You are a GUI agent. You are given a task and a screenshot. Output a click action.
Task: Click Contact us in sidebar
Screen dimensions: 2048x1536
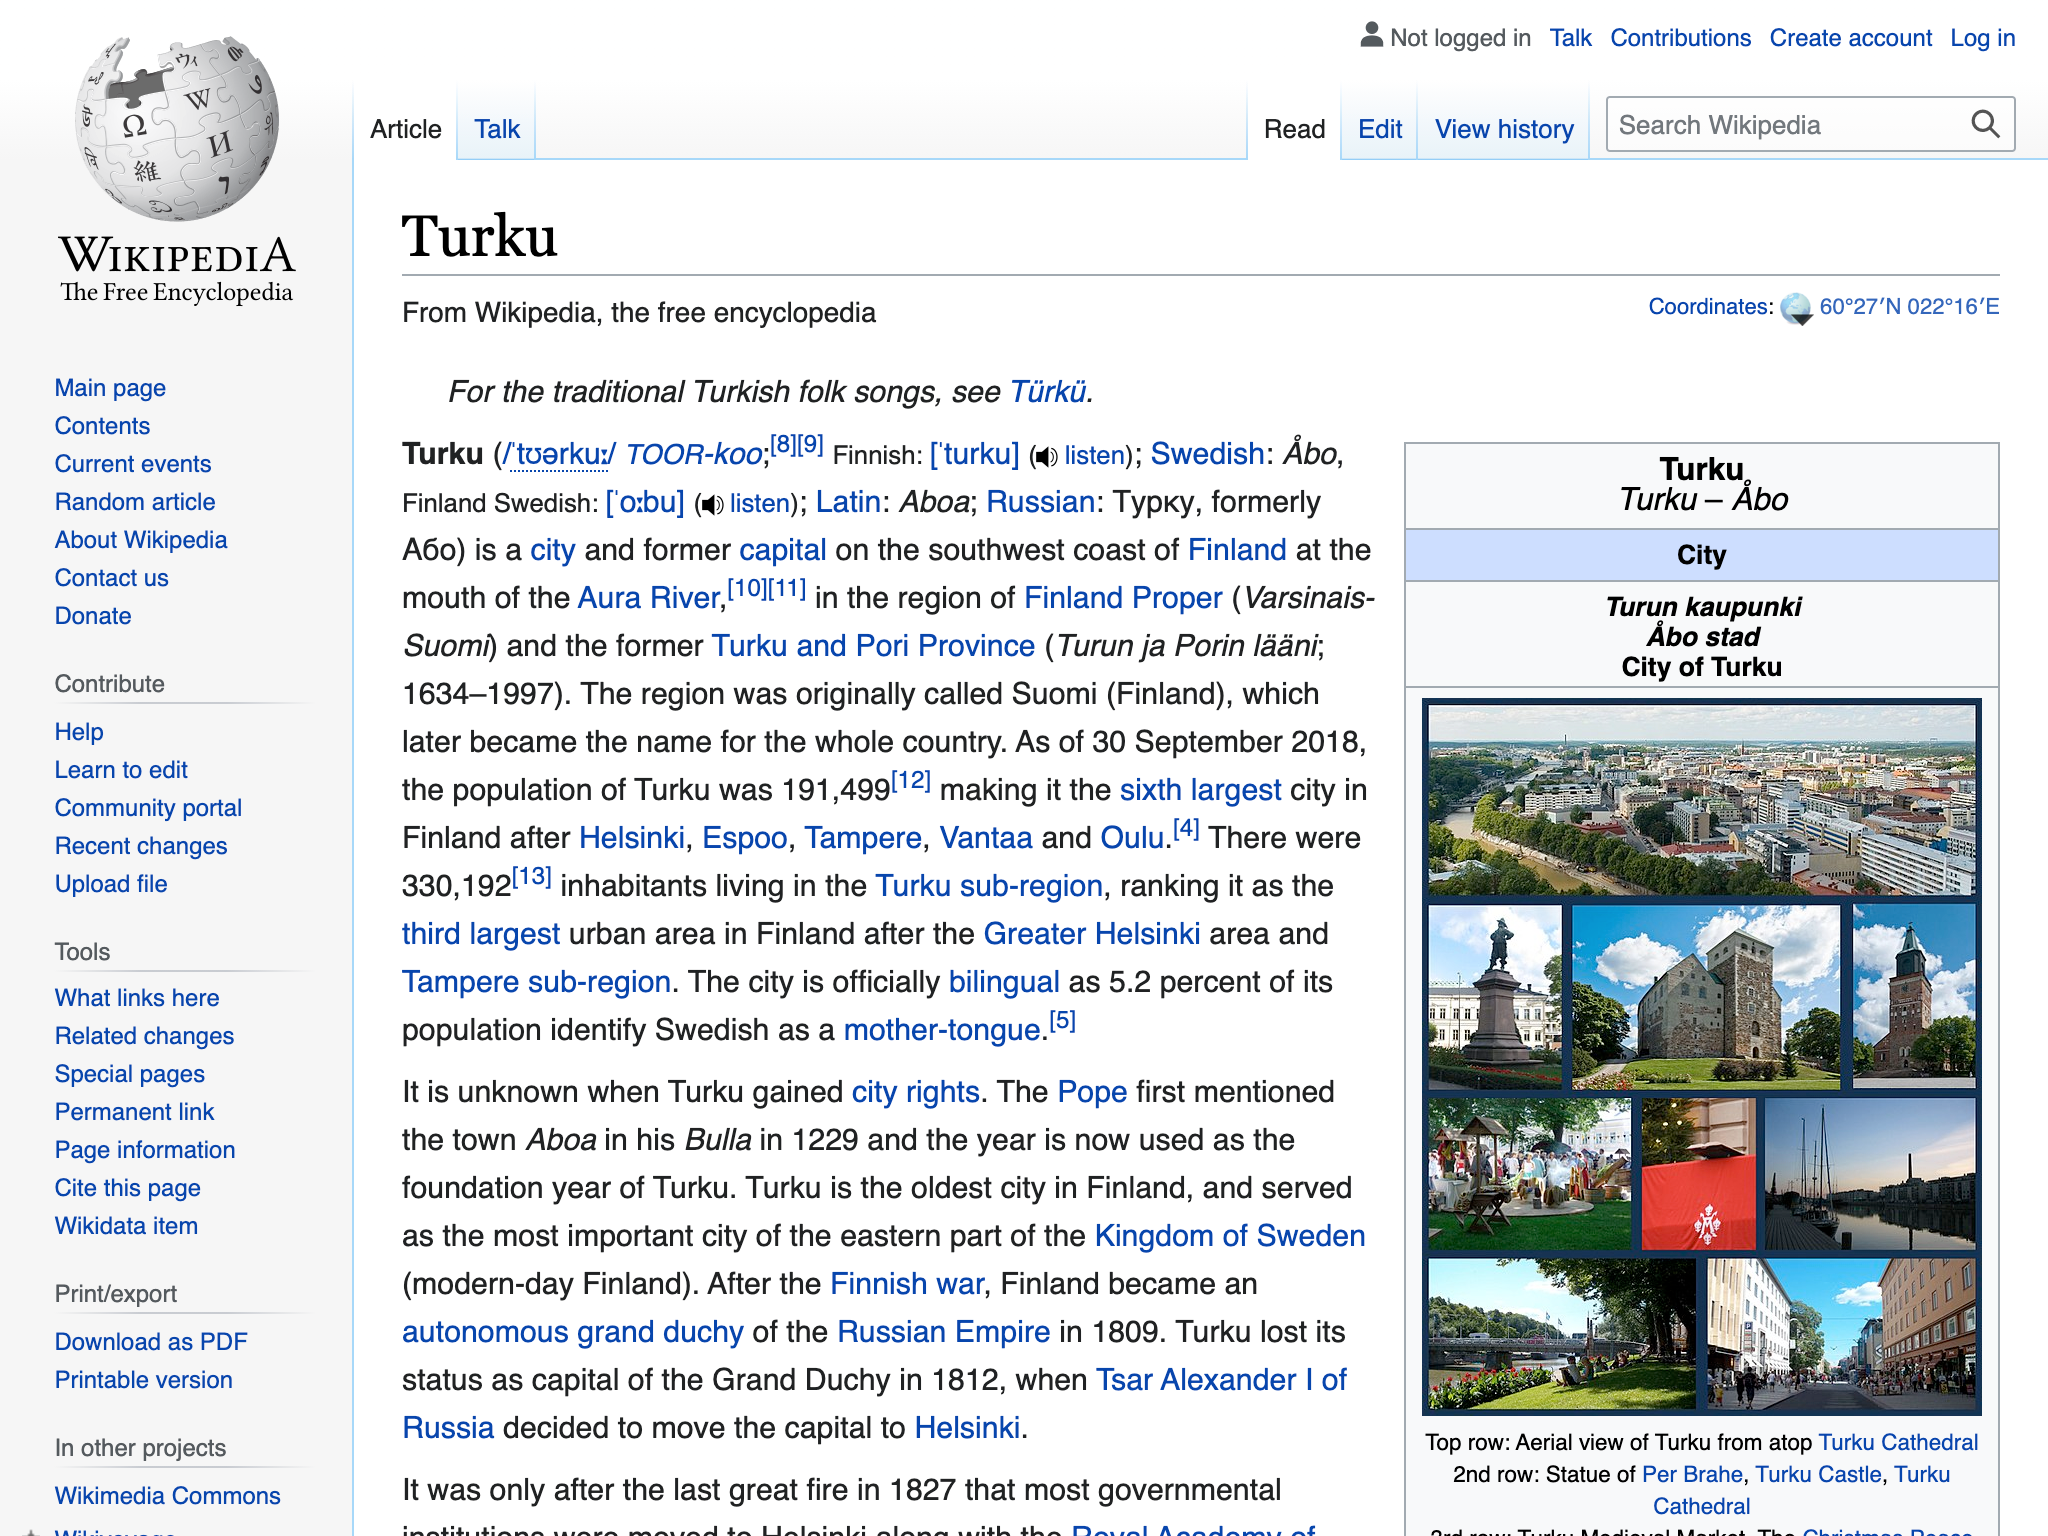[x=111, y=578]
